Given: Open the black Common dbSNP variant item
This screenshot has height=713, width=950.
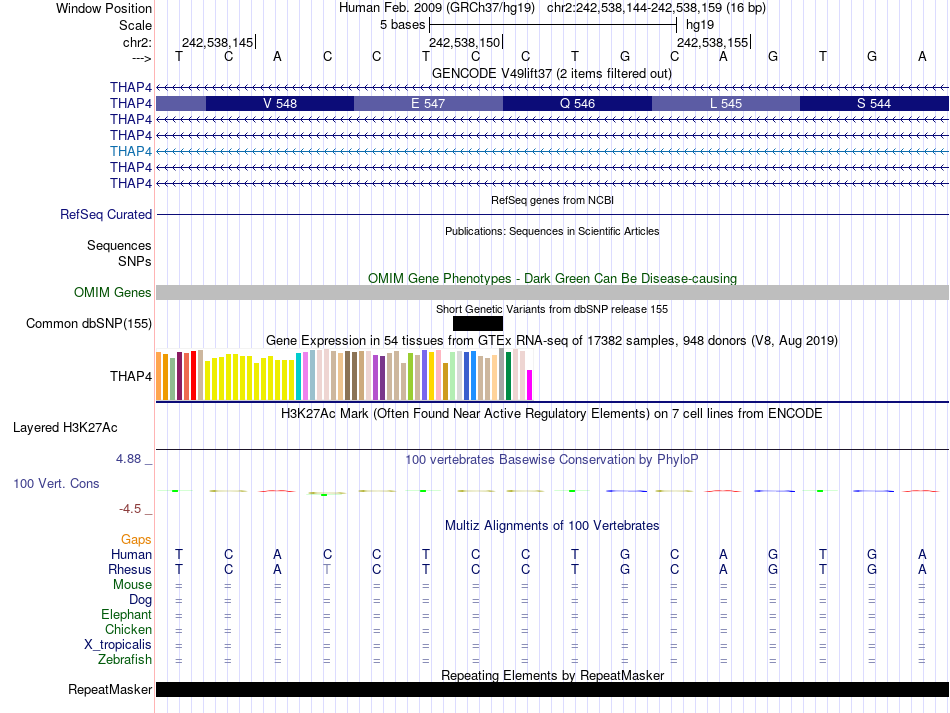Looking at the screenshot, I should click(477, 323).
